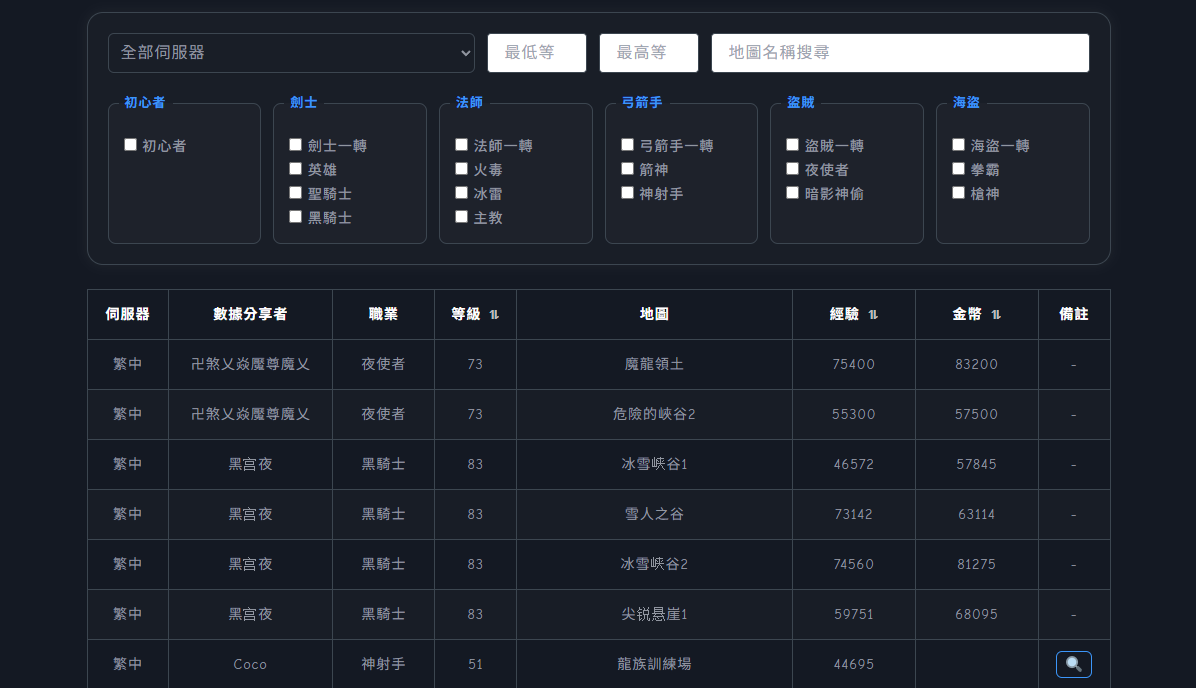
Task: Click the 海盜 group heading
Action: [x=966, y=102]
